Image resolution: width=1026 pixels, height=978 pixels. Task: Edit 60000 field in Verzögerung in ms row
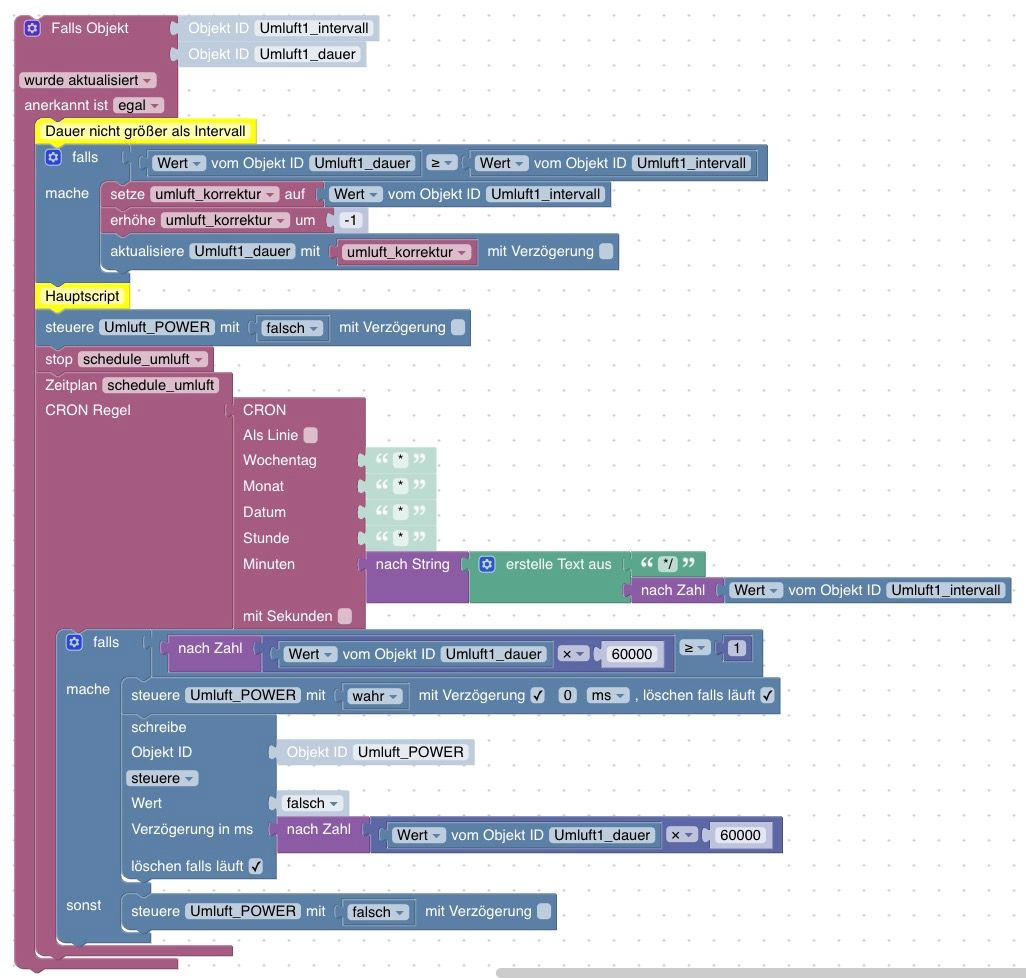740,835
